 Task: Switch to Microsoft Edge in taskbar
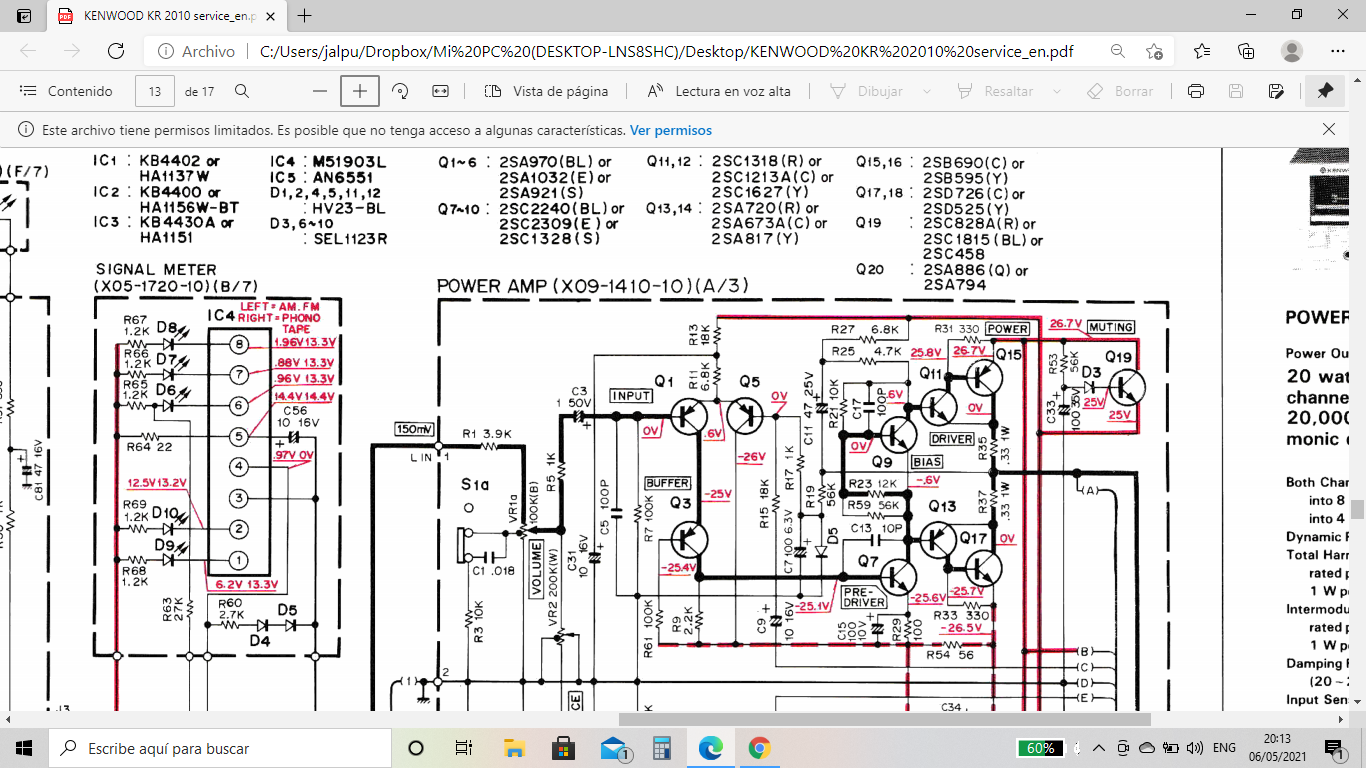point(710,748)
